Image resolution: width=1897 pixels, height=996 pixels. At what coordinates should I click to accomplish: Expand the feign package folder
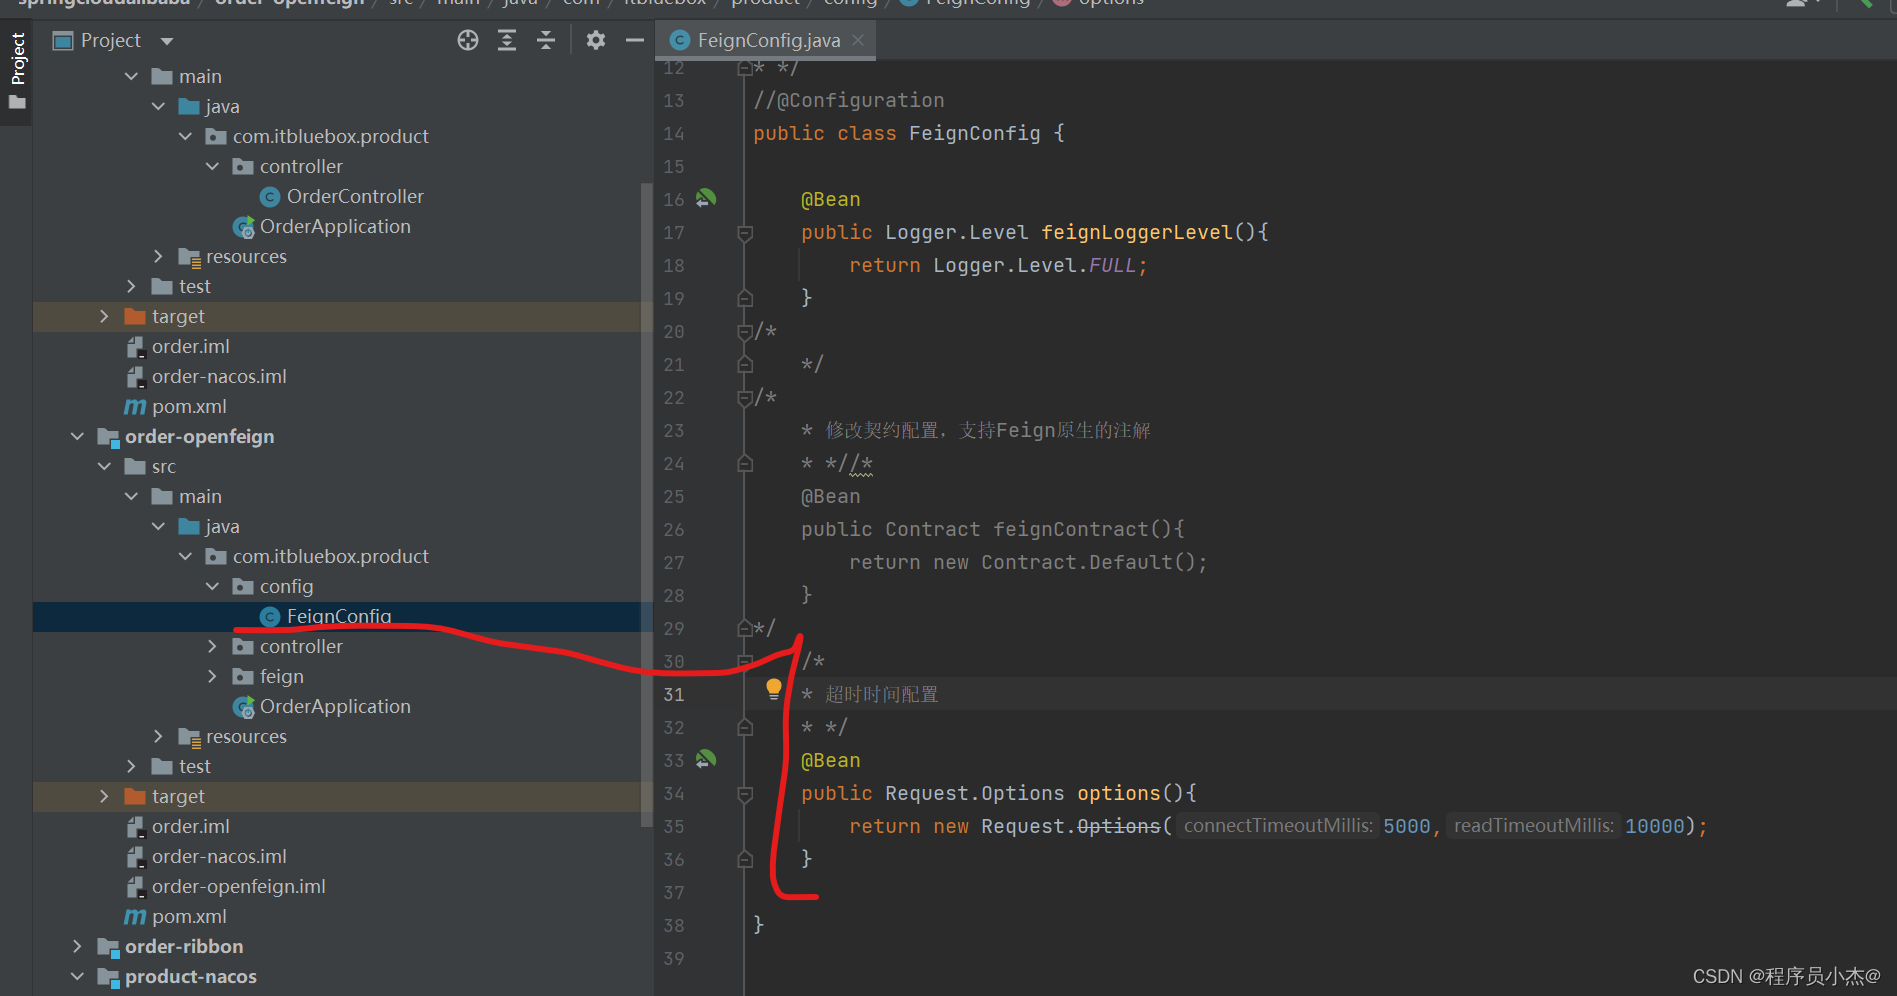[x=212, y=676]
